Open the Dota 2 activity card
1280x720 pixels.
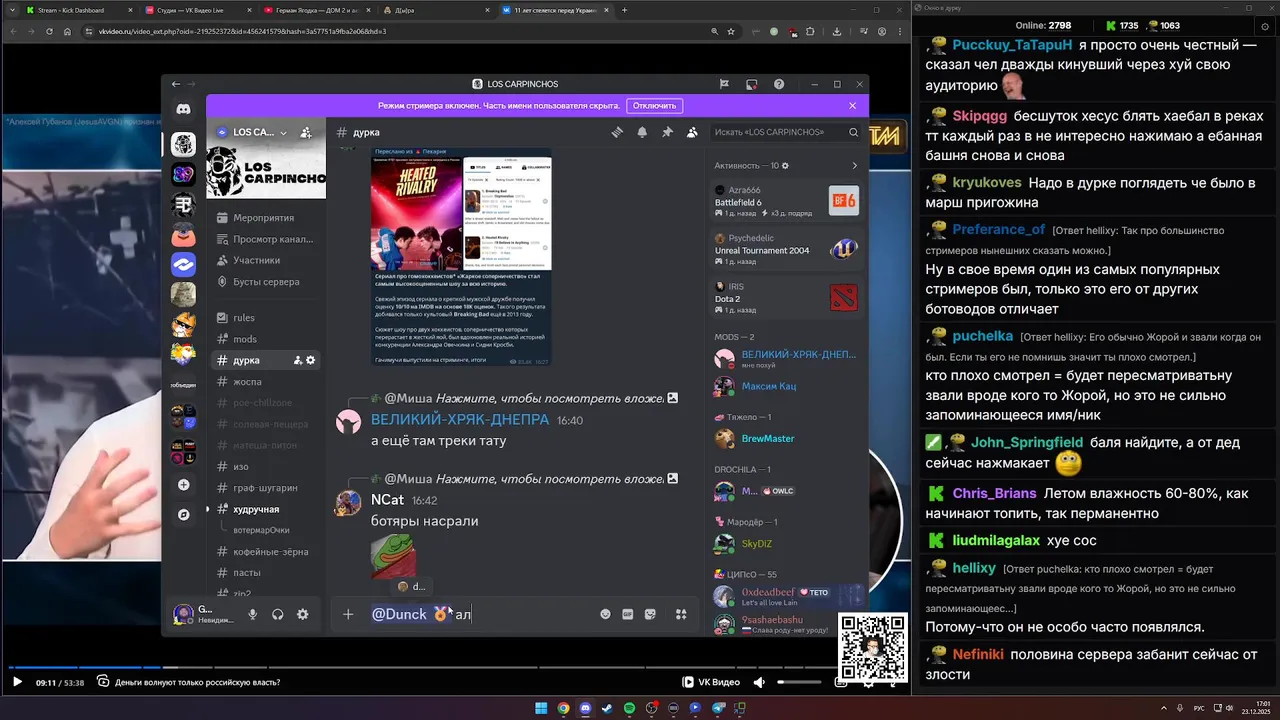(x=786, y=298)
